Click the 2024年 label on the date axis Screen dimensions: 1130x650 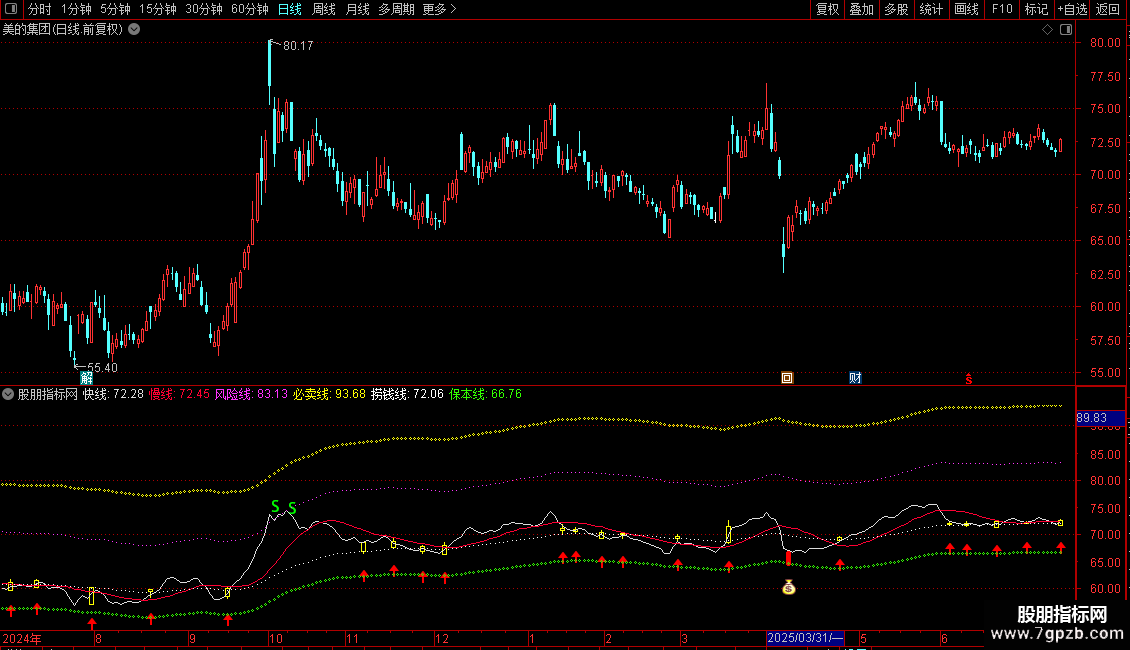[x=22, y=638]
